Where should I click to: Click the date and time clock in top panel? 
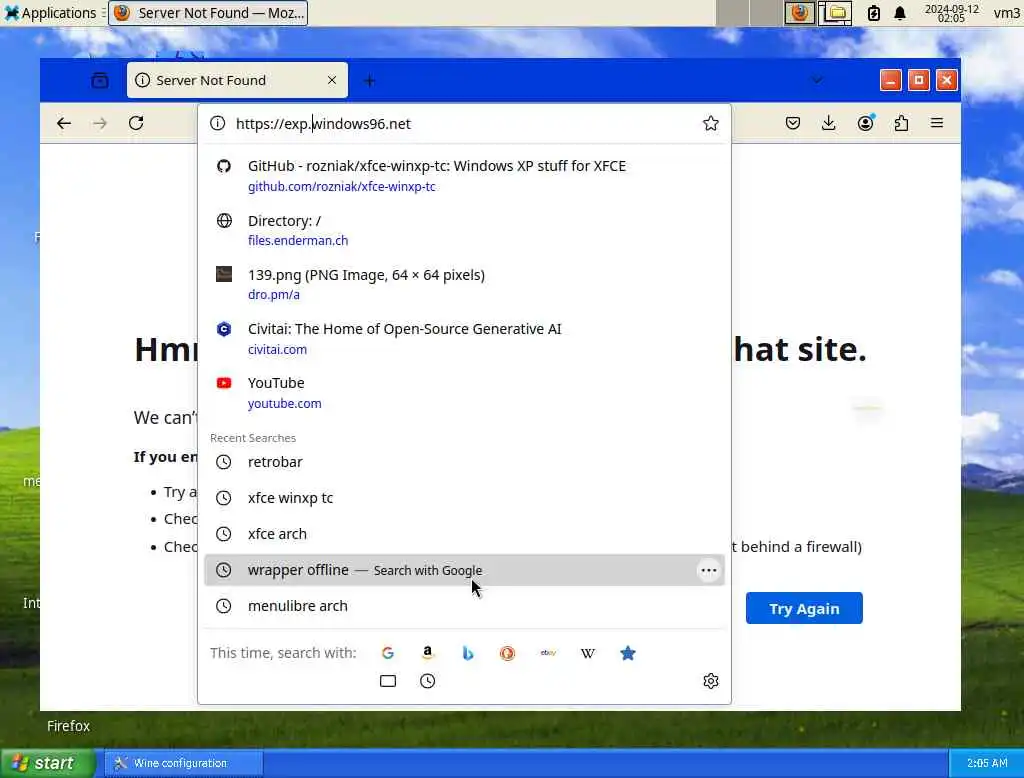tap(952, 13)
